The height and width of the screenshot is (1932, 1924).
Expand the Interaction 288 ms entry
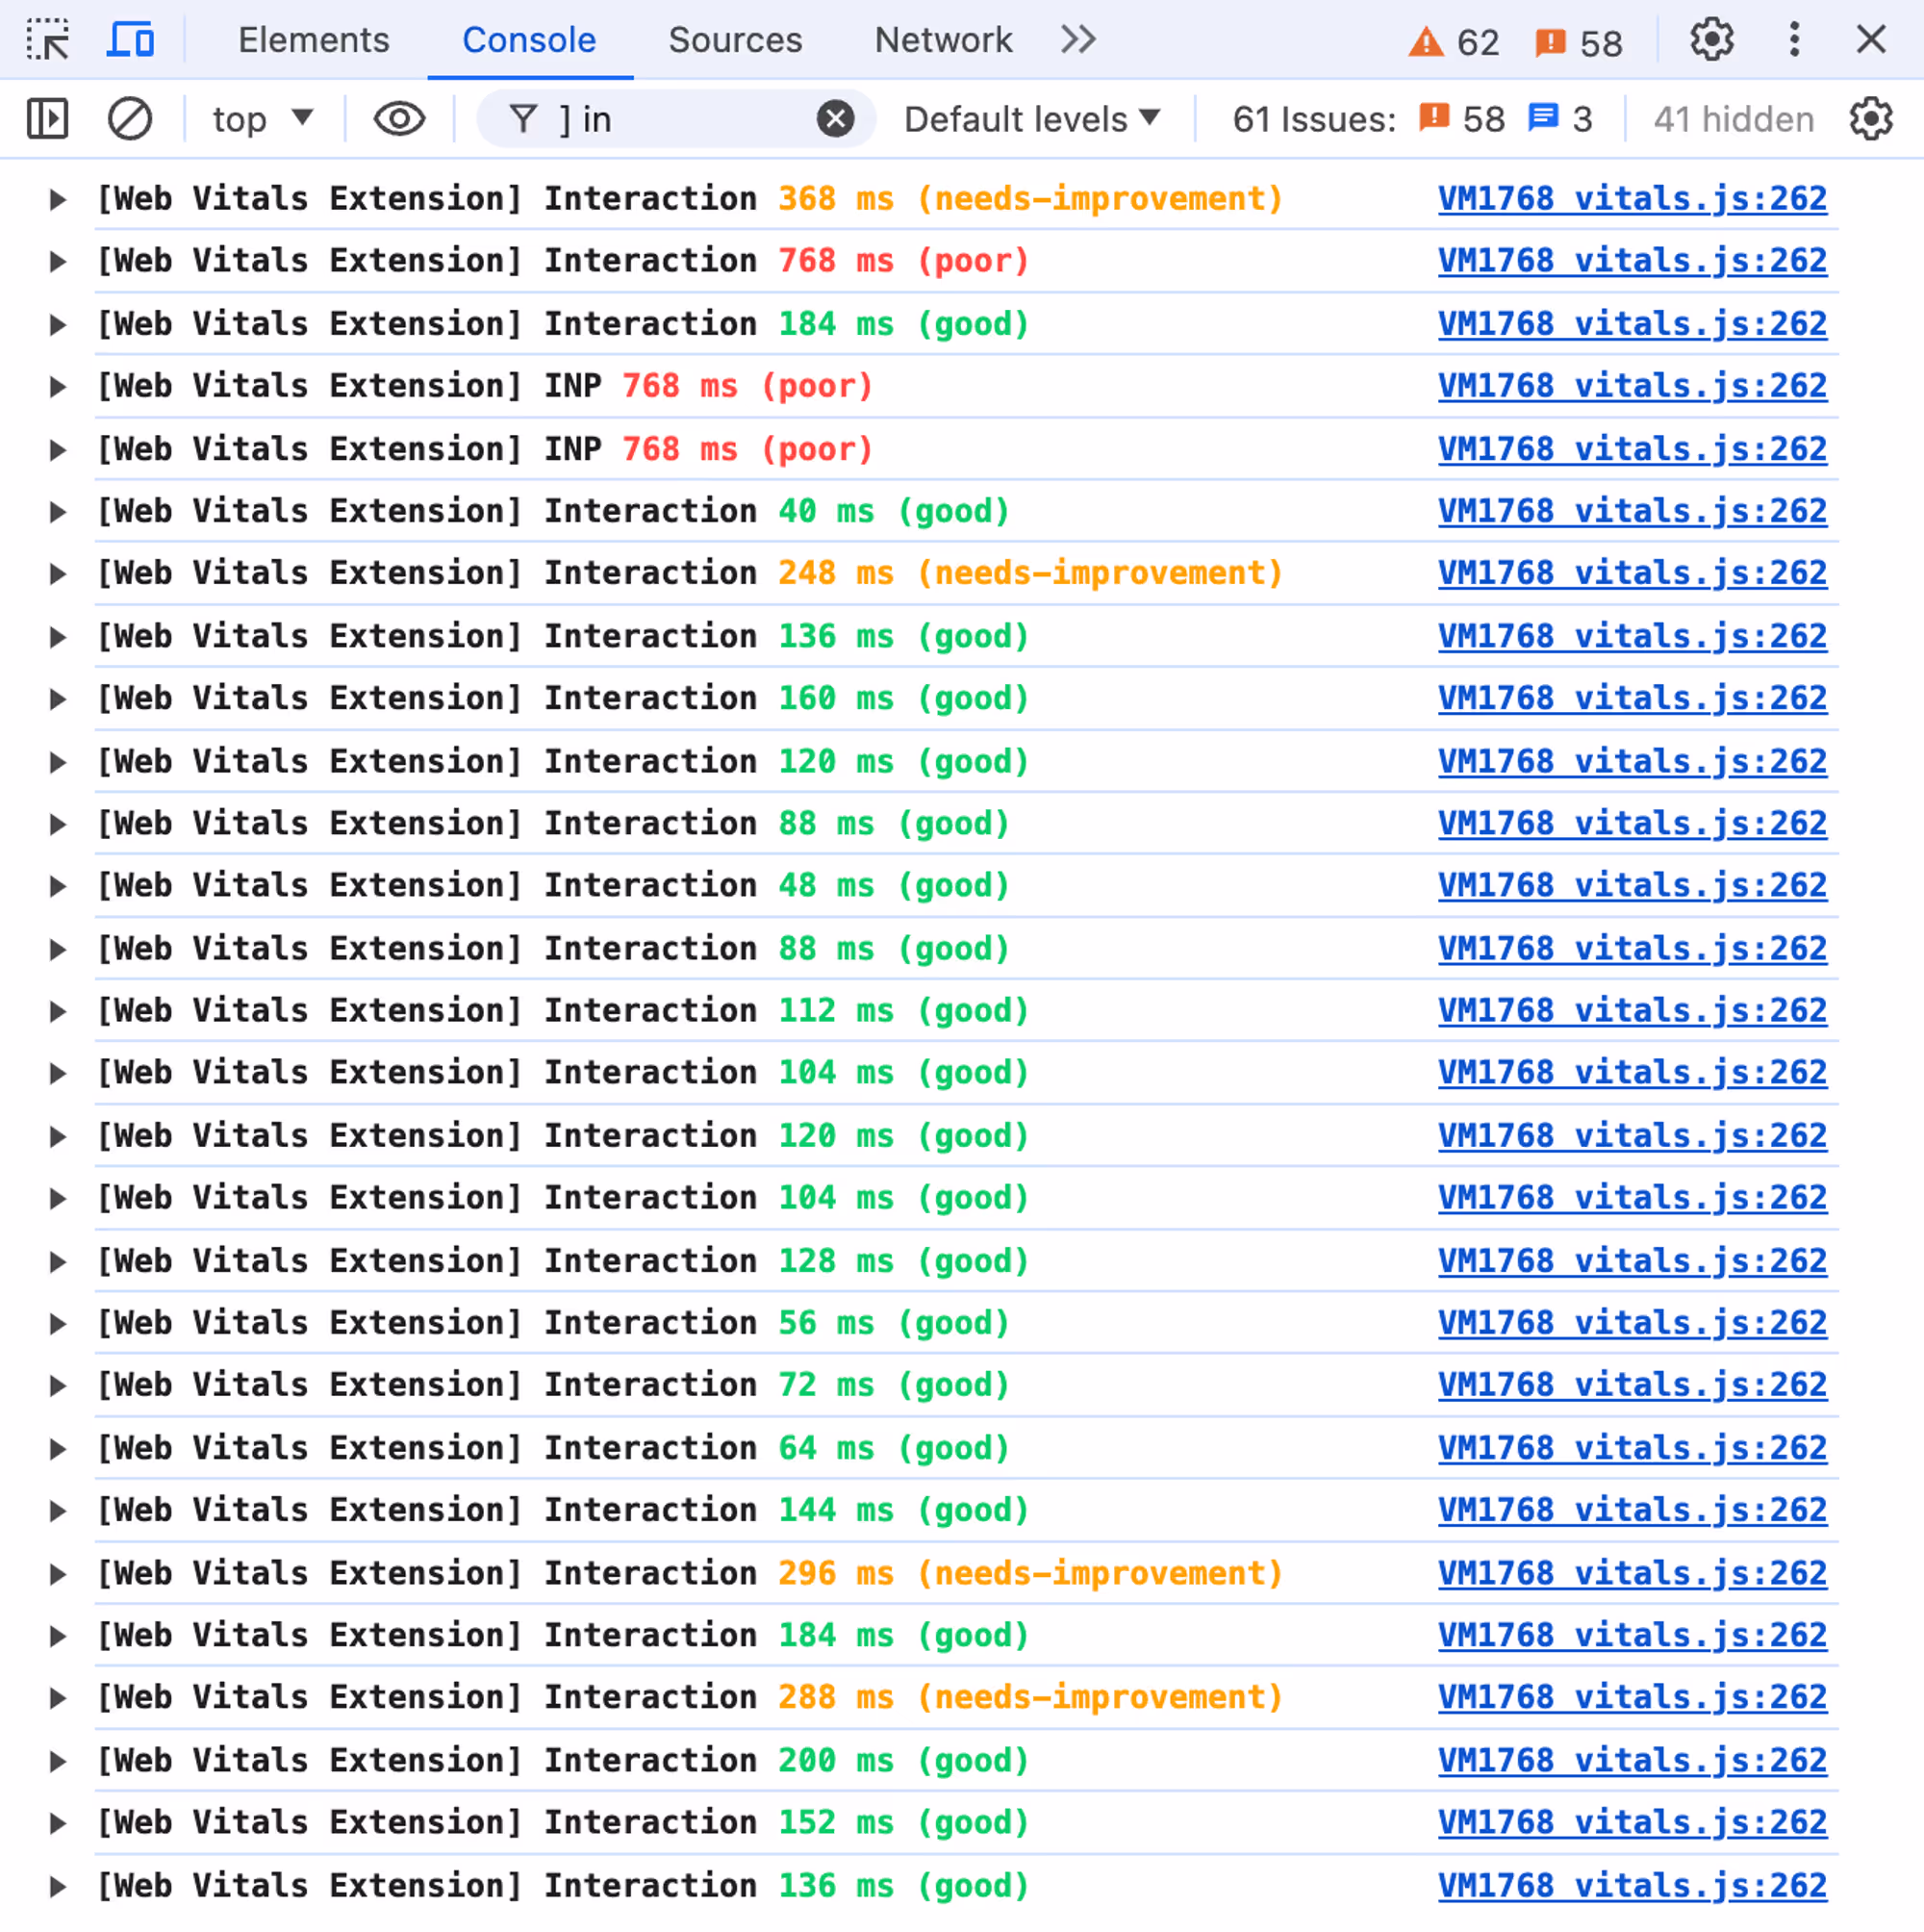[58, 1697]
